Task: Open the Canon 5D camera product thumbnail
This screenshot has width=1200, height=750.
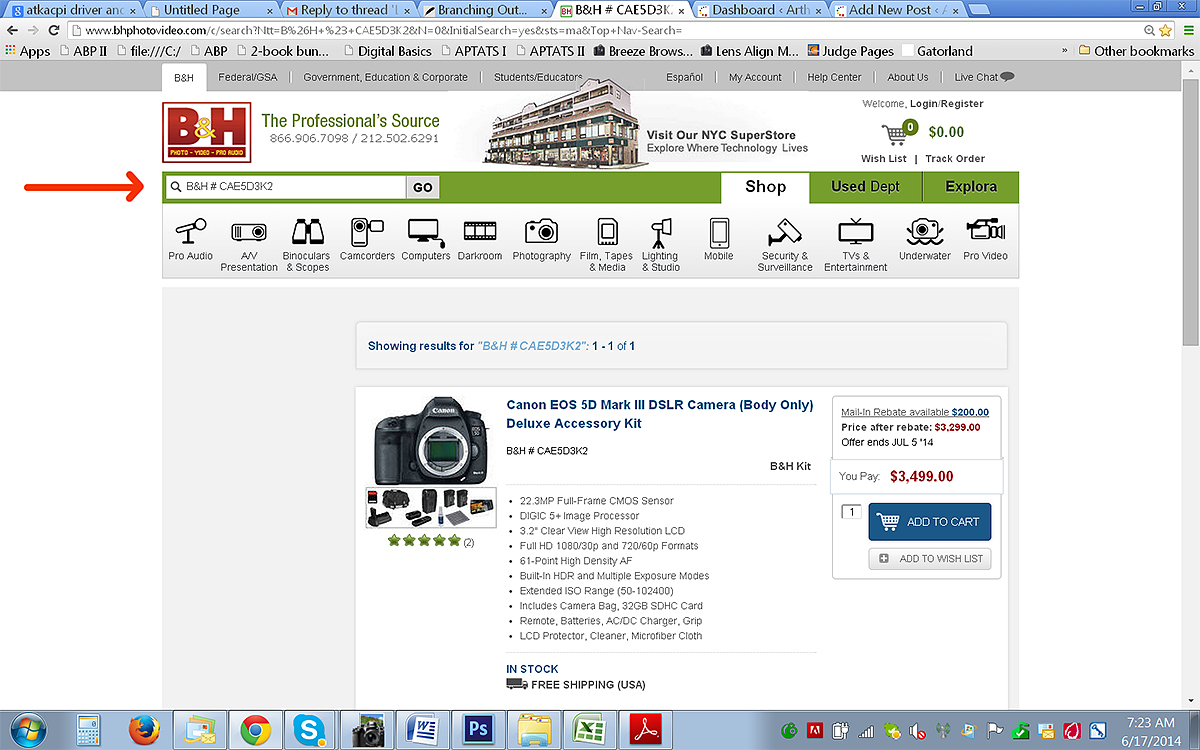Action: (432, 440)
